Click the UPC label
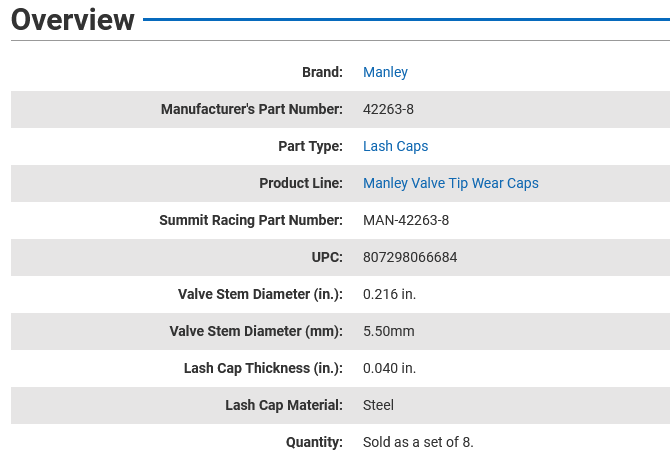670x468 pixels. pos(327,257)
